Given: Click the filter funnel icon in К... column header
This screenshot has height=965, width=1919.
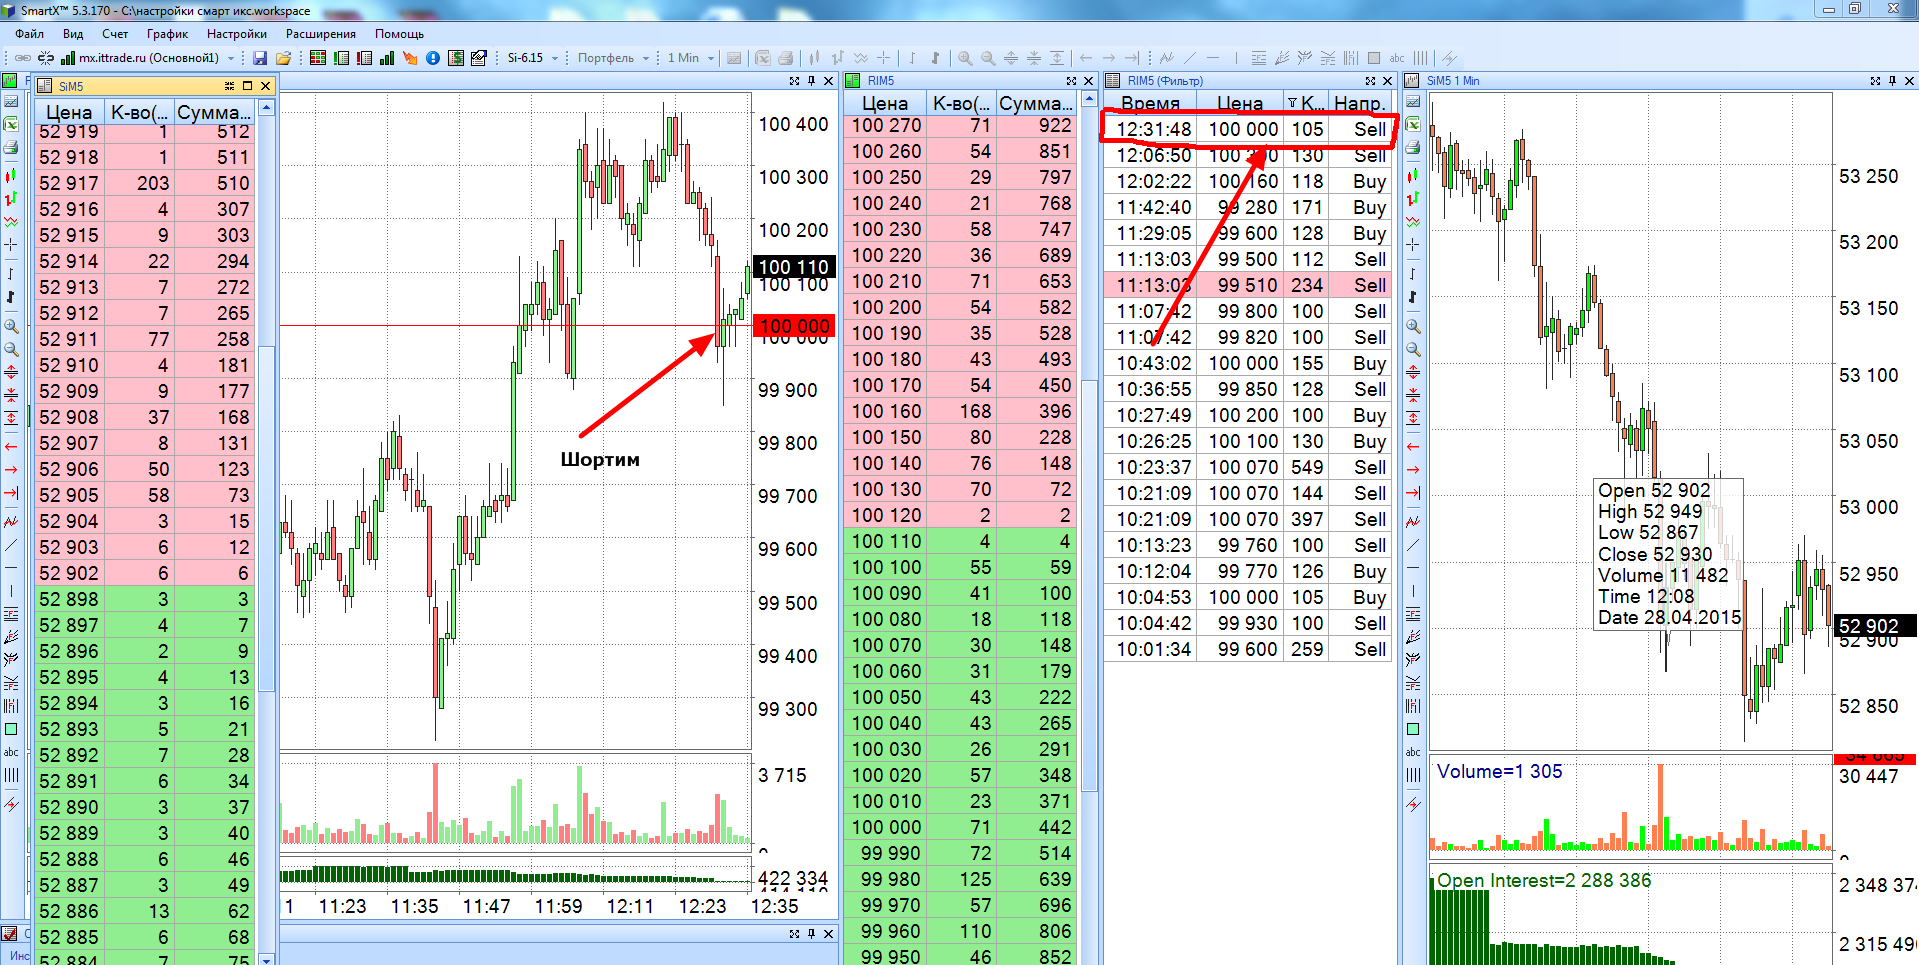Looking at the screenshot, I should coord(1292,103).
